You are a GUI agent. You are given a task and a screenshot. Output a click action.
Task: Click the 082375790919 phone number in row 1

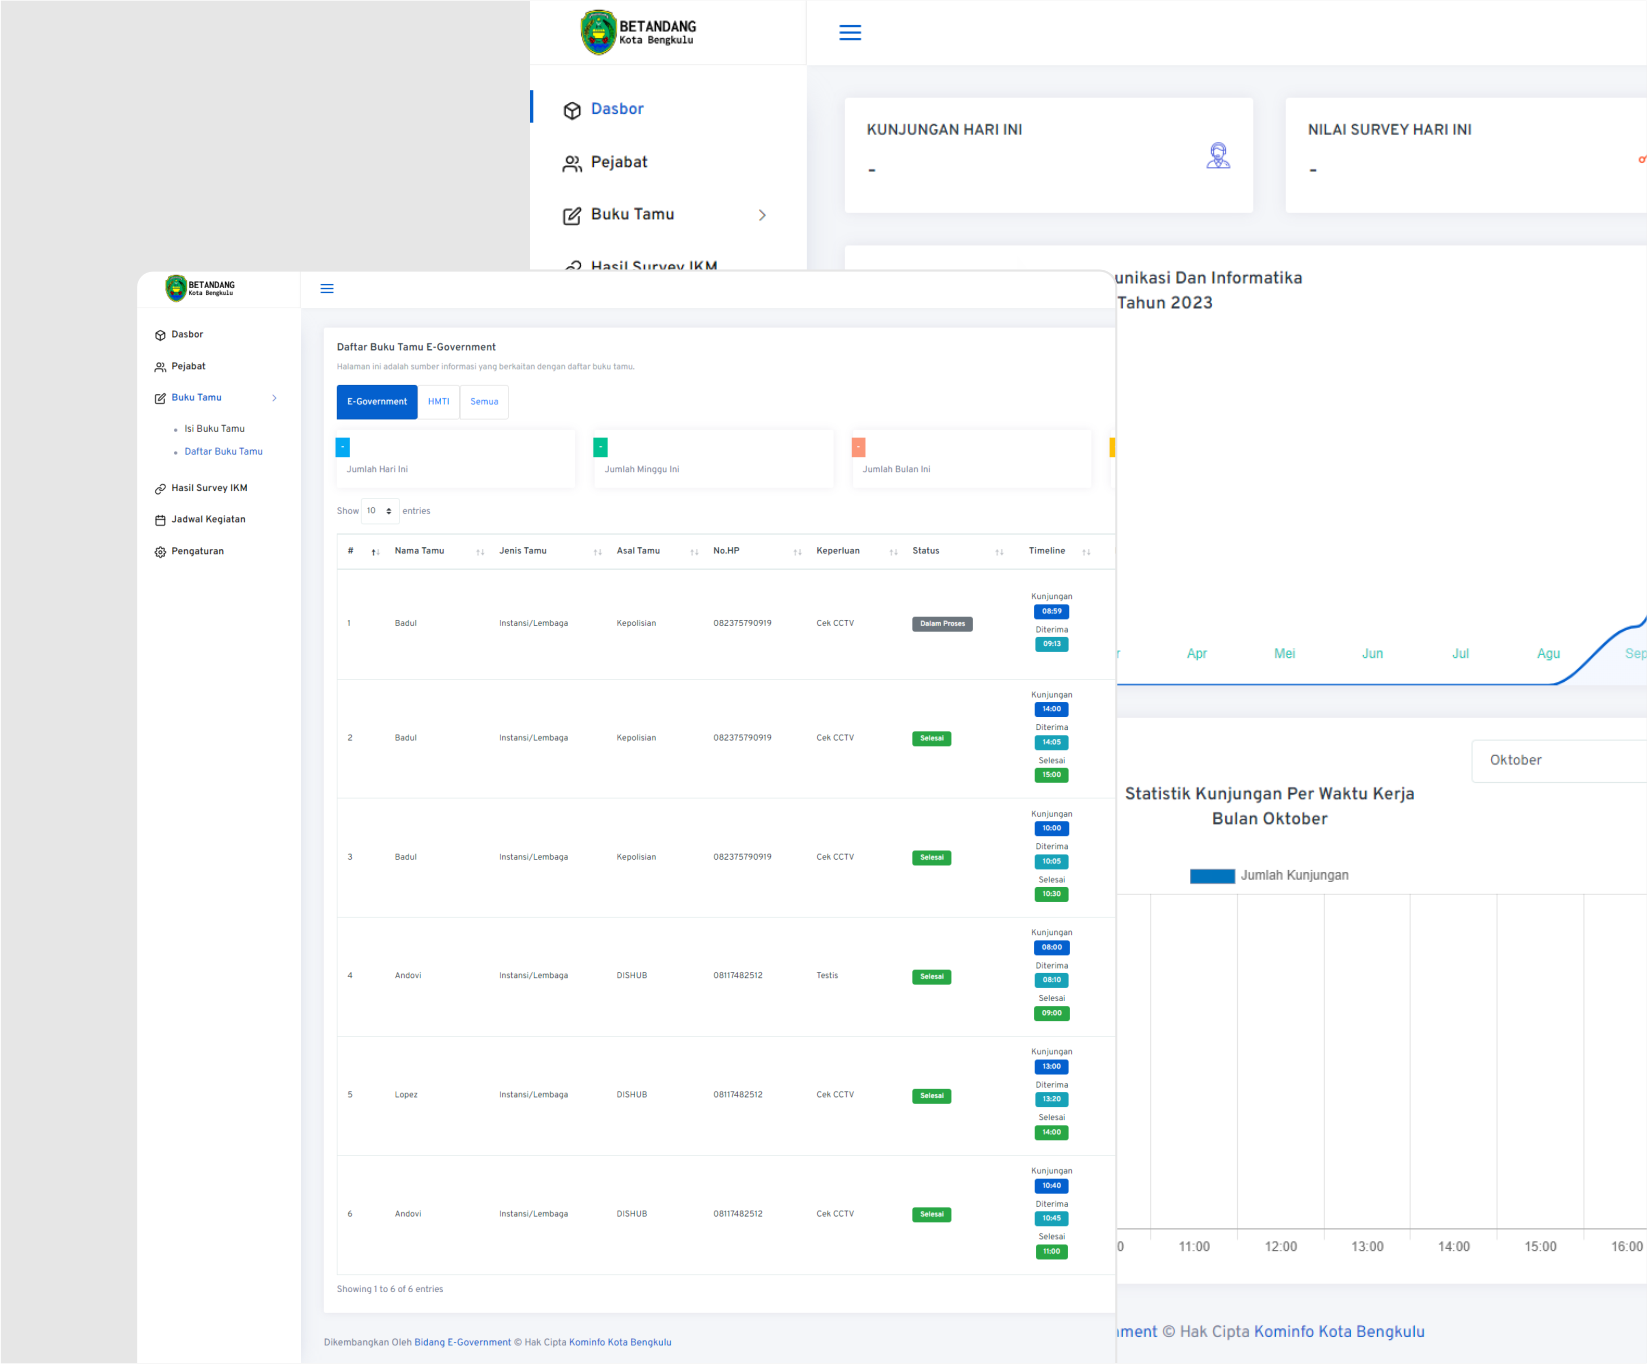click(x=742, y=623)
